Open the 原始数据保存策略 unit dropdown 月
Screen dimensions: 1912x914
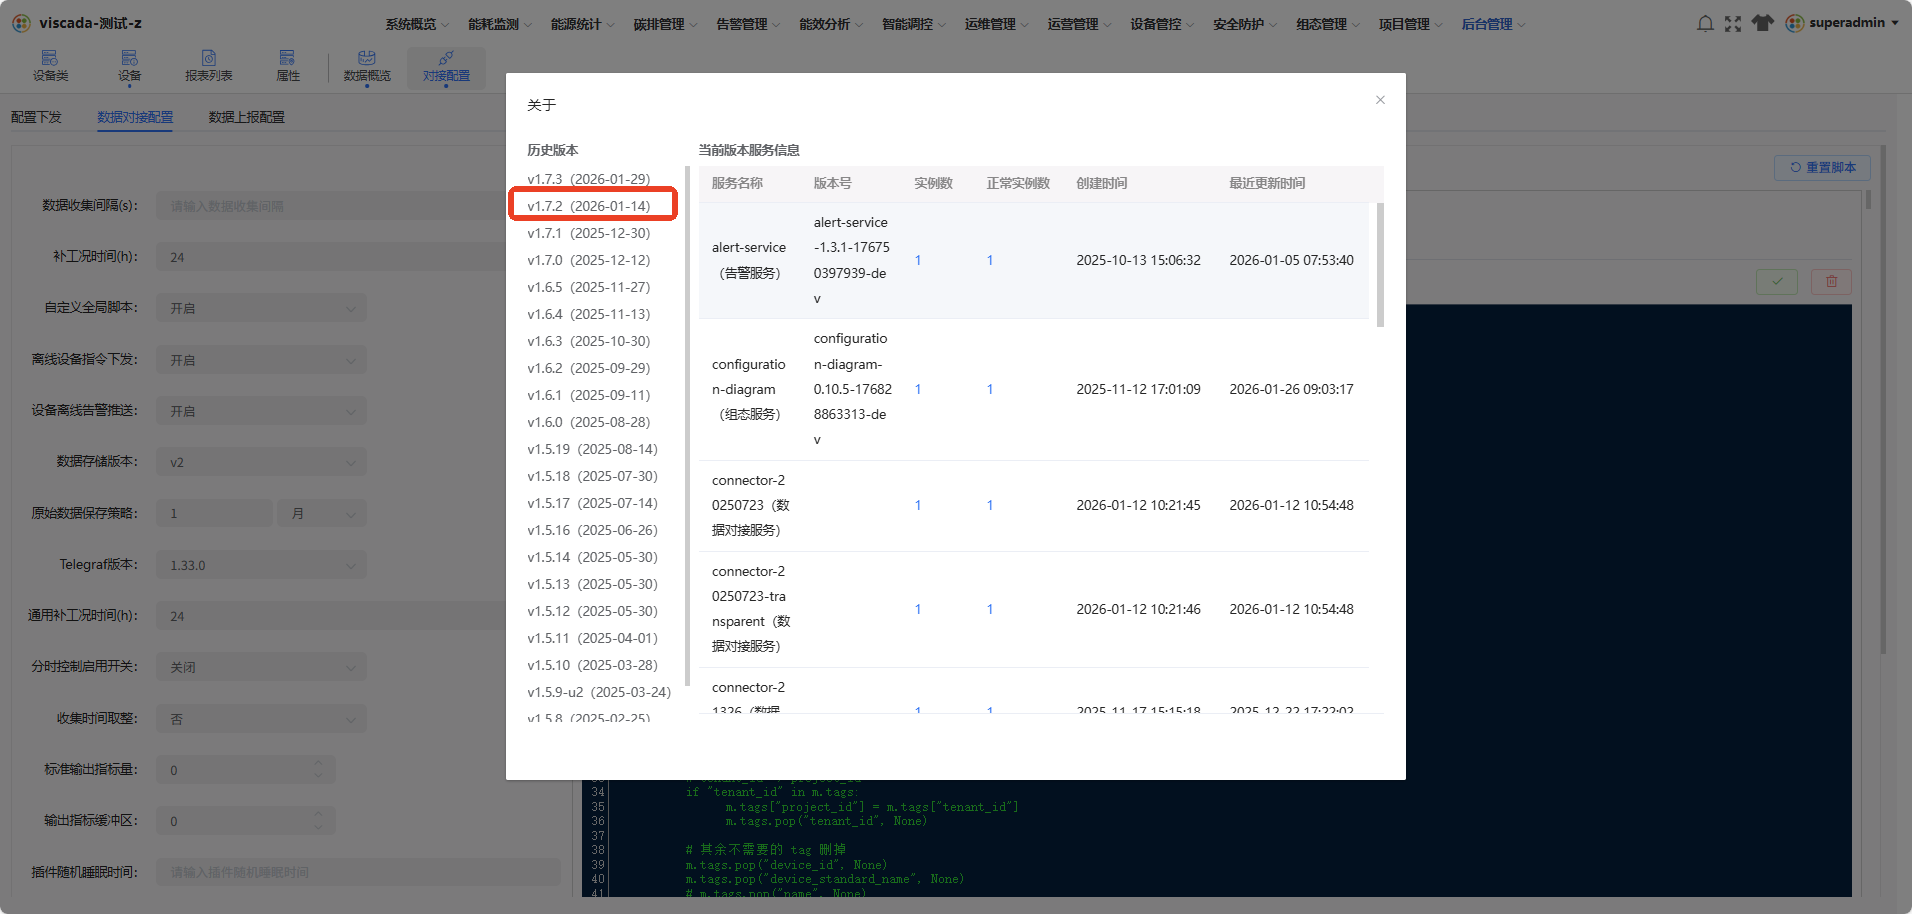coord(322,513)
